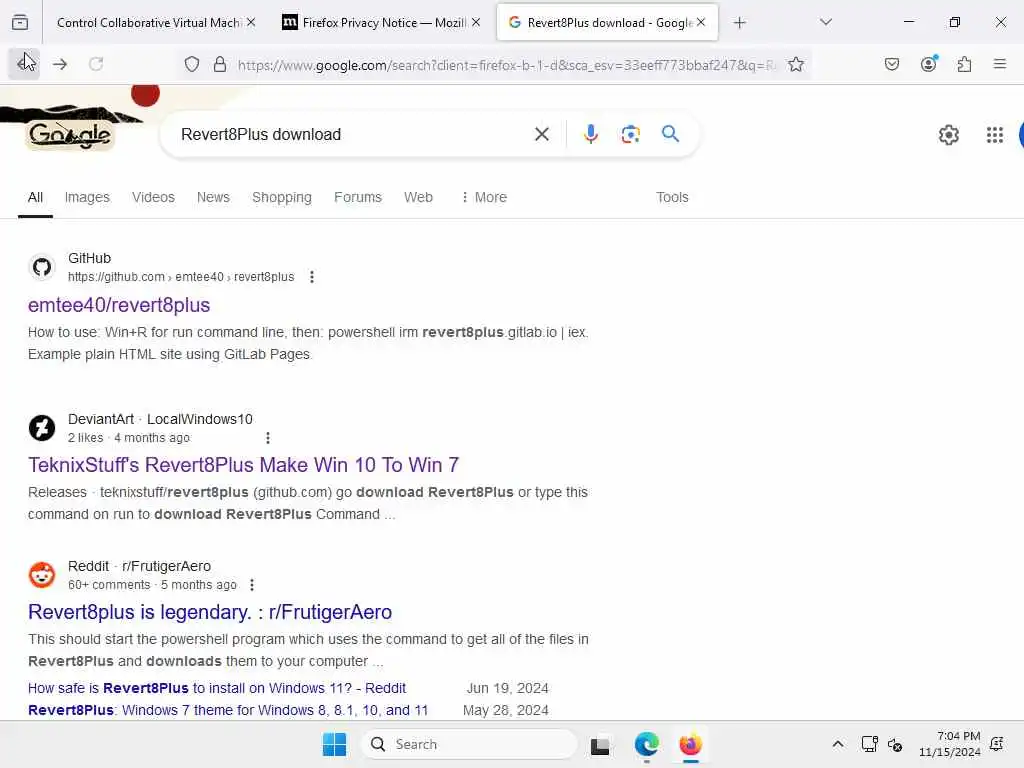Launch Microsoft Edge from the taskbar

click(x=647, y=744)
